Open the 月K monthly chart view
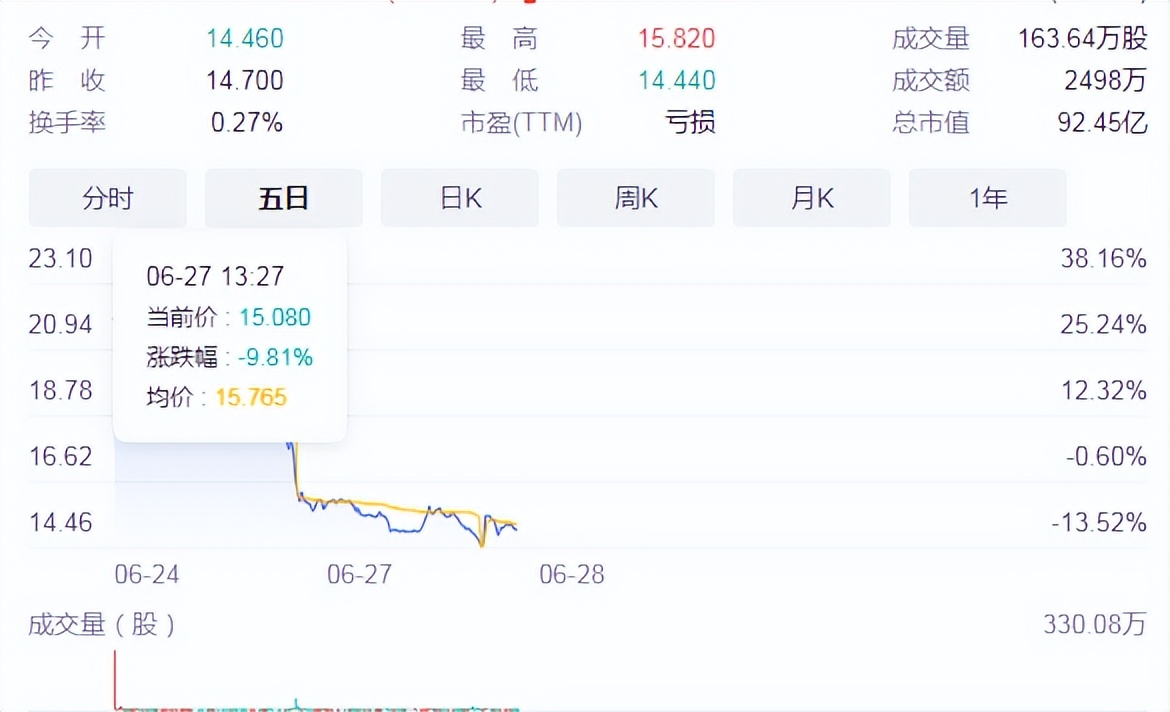 pos(811,198)
